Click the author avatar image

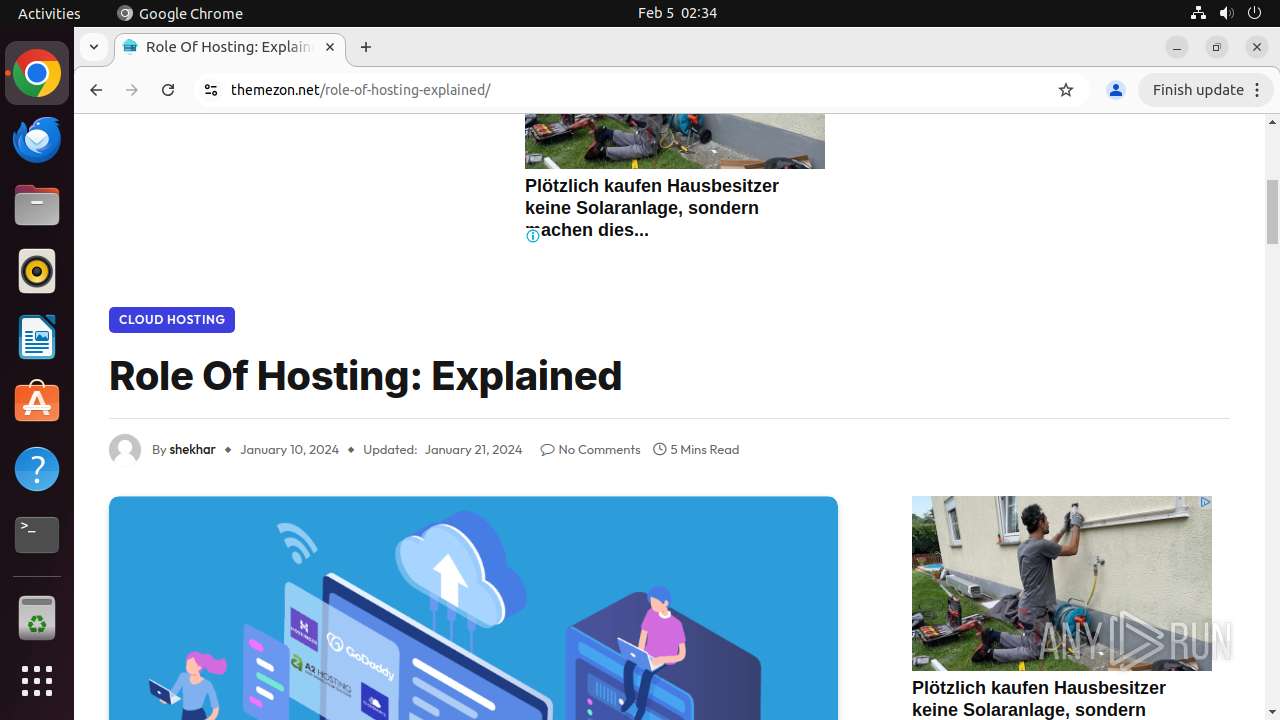(x=125, y=450)
